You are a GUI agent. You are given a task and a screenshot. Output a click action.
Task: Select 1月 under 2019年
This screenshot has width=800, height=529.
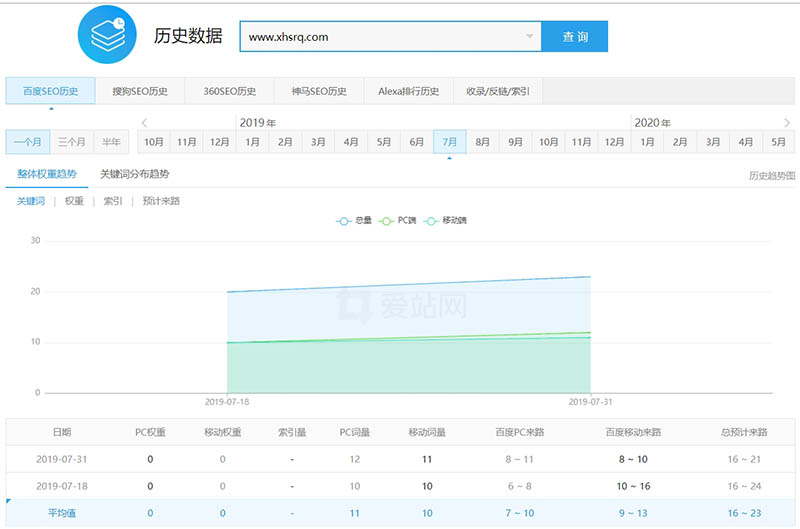[253, 142]
